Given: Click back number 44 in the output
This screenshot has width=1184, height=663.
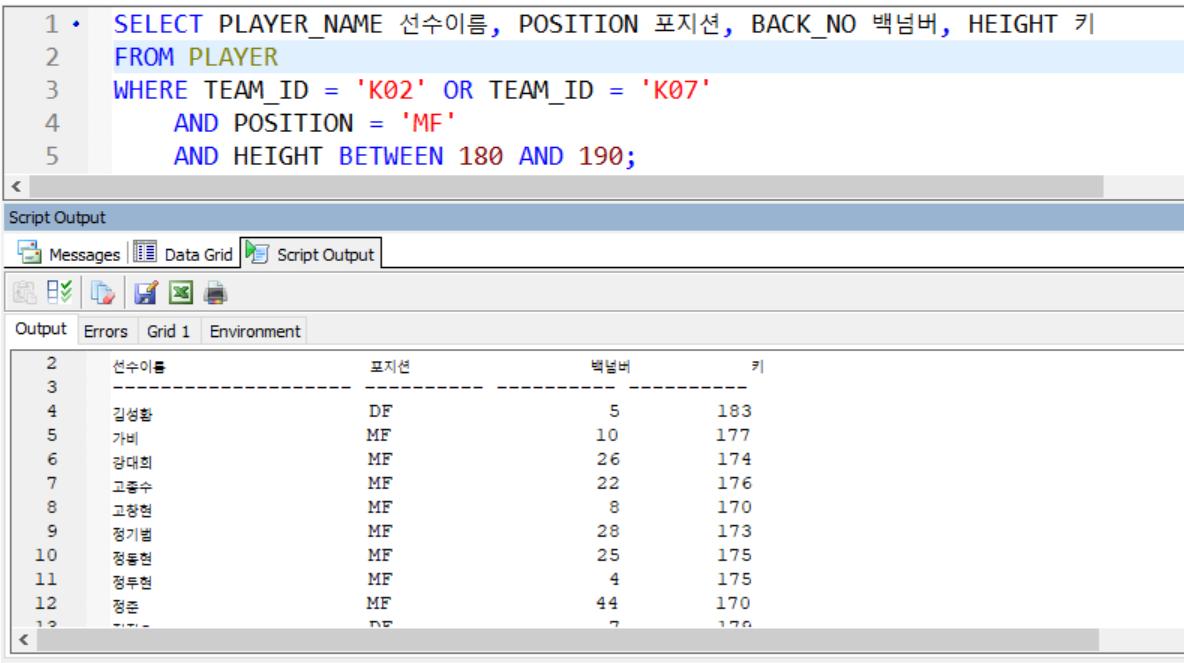Looking at the screenshot, I should coord(606,603).
